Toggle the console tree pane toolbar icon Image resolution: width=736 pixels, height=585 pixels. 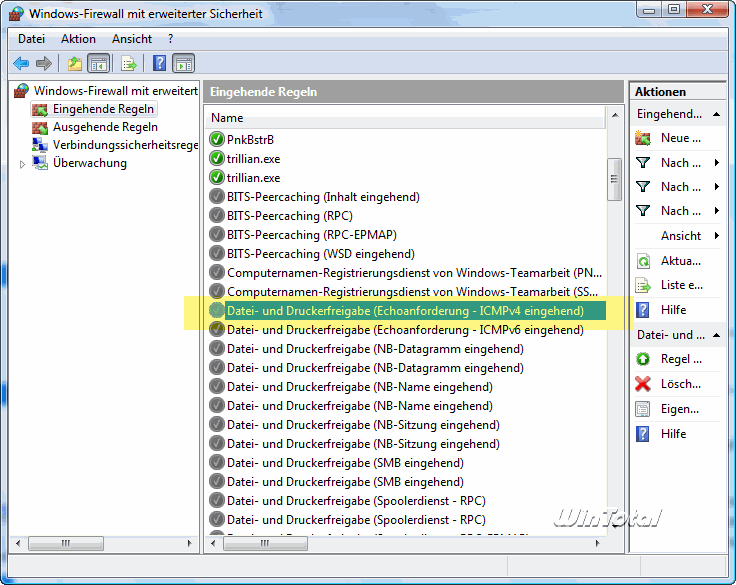[99, 63]
